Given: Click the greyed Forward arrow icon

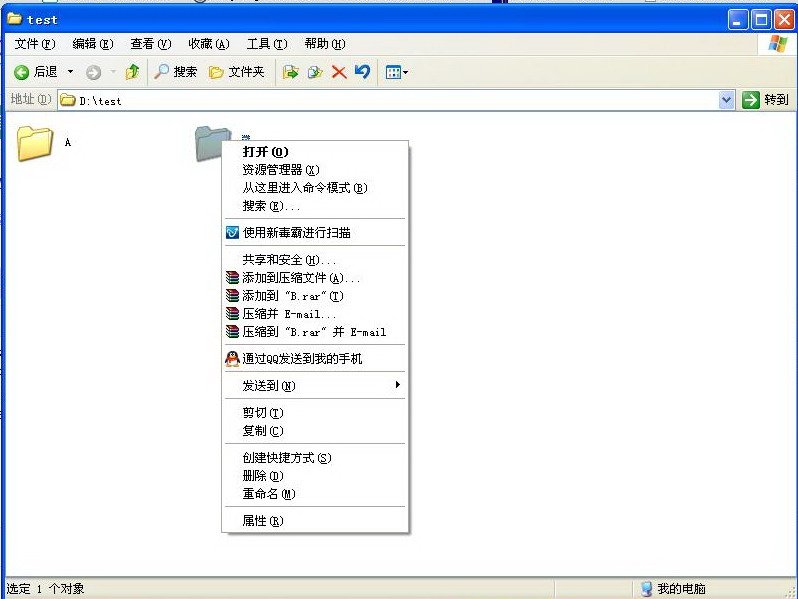Looking at the screenshot, I should tap(93, 72).
